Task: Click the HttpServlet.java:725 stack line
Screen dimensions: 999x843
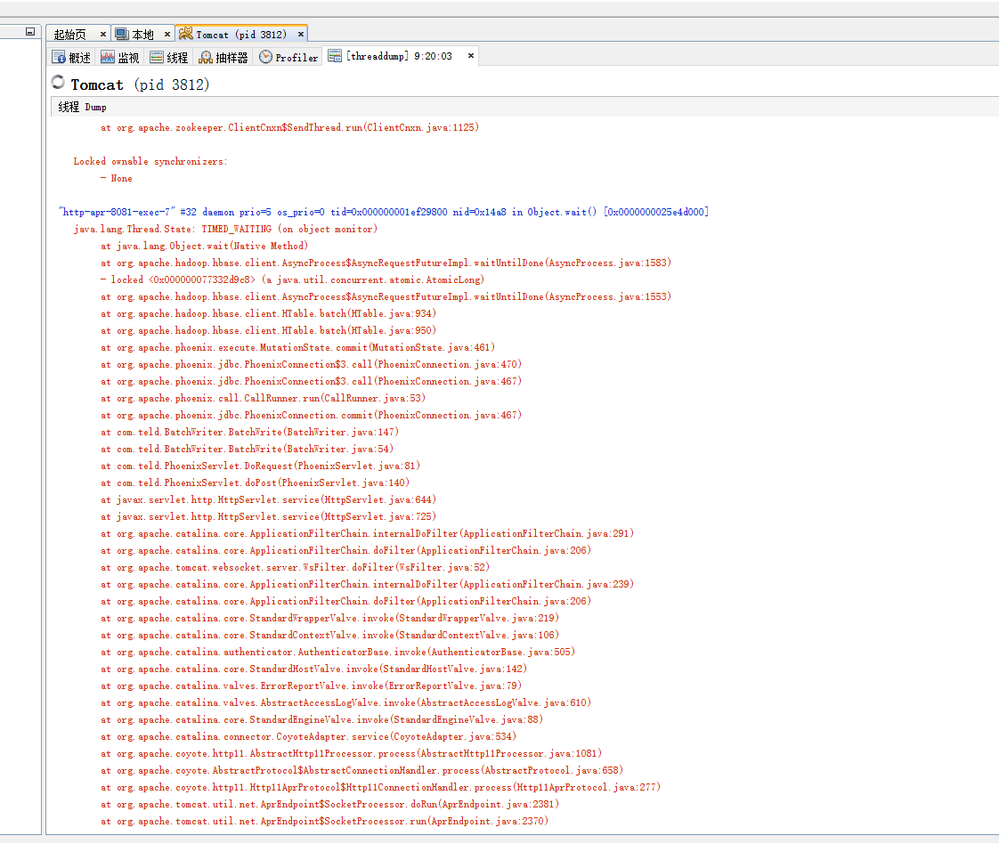Action: click(268, 517)
